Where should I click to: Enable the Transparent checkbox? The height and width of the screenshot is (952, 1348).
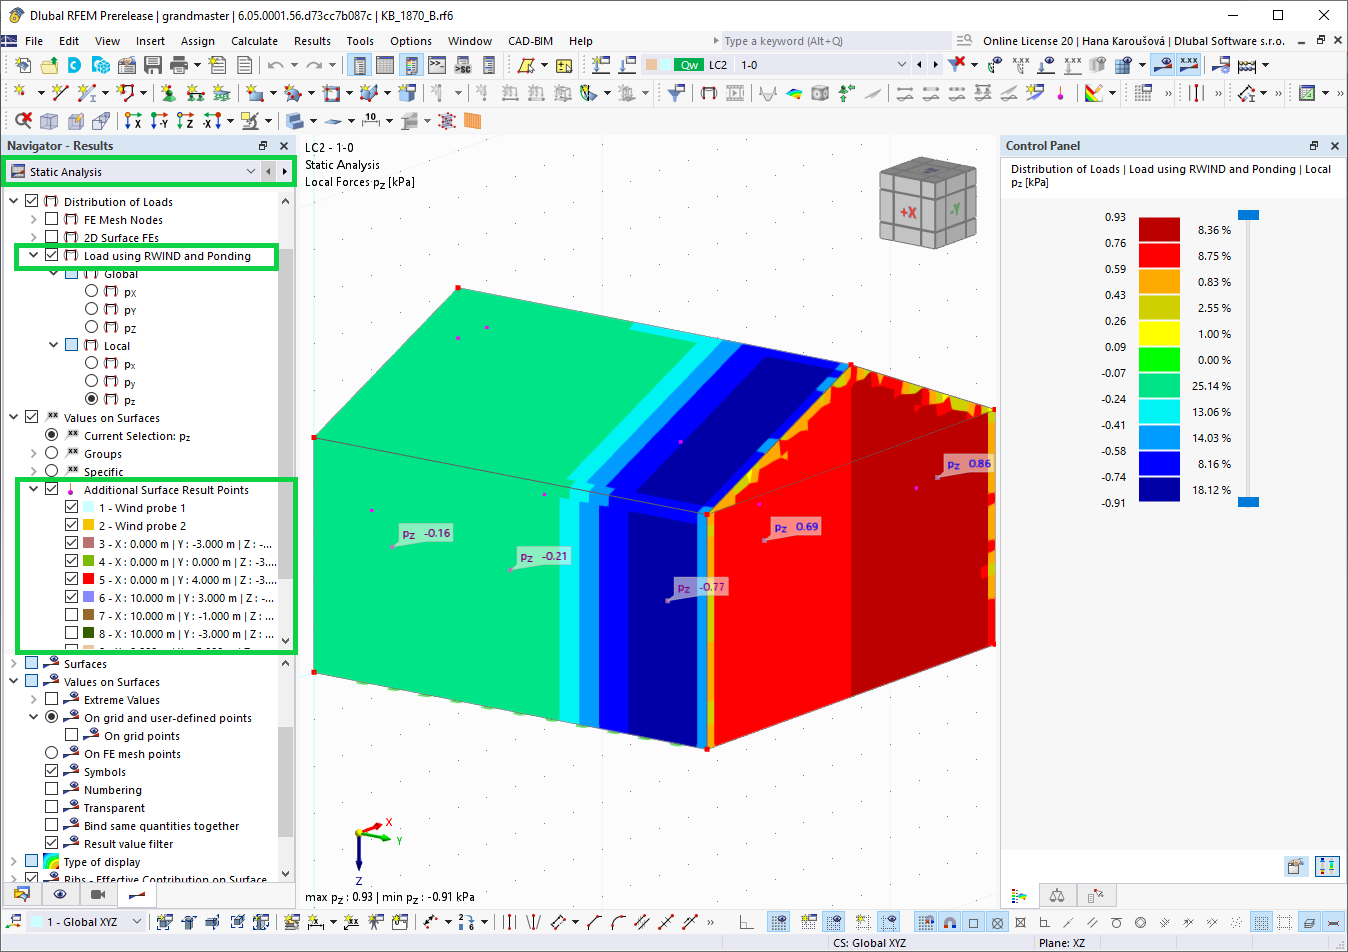[x=51, y=807]
